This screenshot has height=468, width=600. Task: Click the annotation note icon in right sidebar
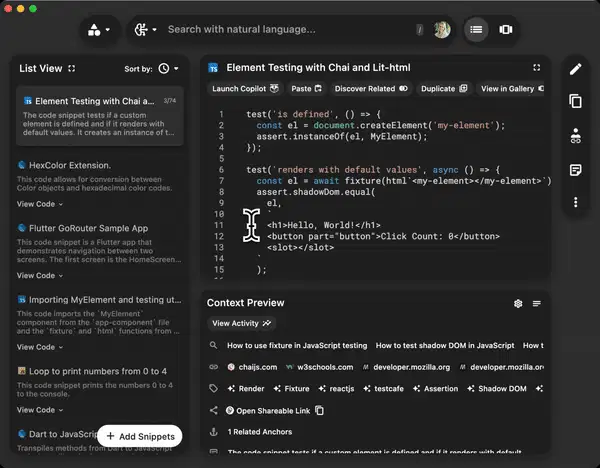[x=576, y=170]
